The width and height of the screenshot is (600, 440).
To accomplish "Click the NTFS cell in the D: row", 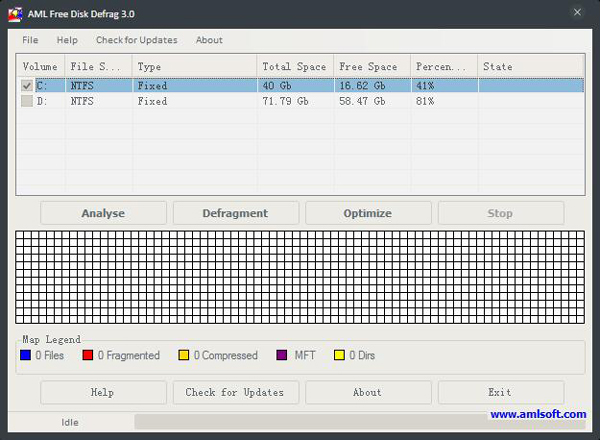I will [82, 101].
